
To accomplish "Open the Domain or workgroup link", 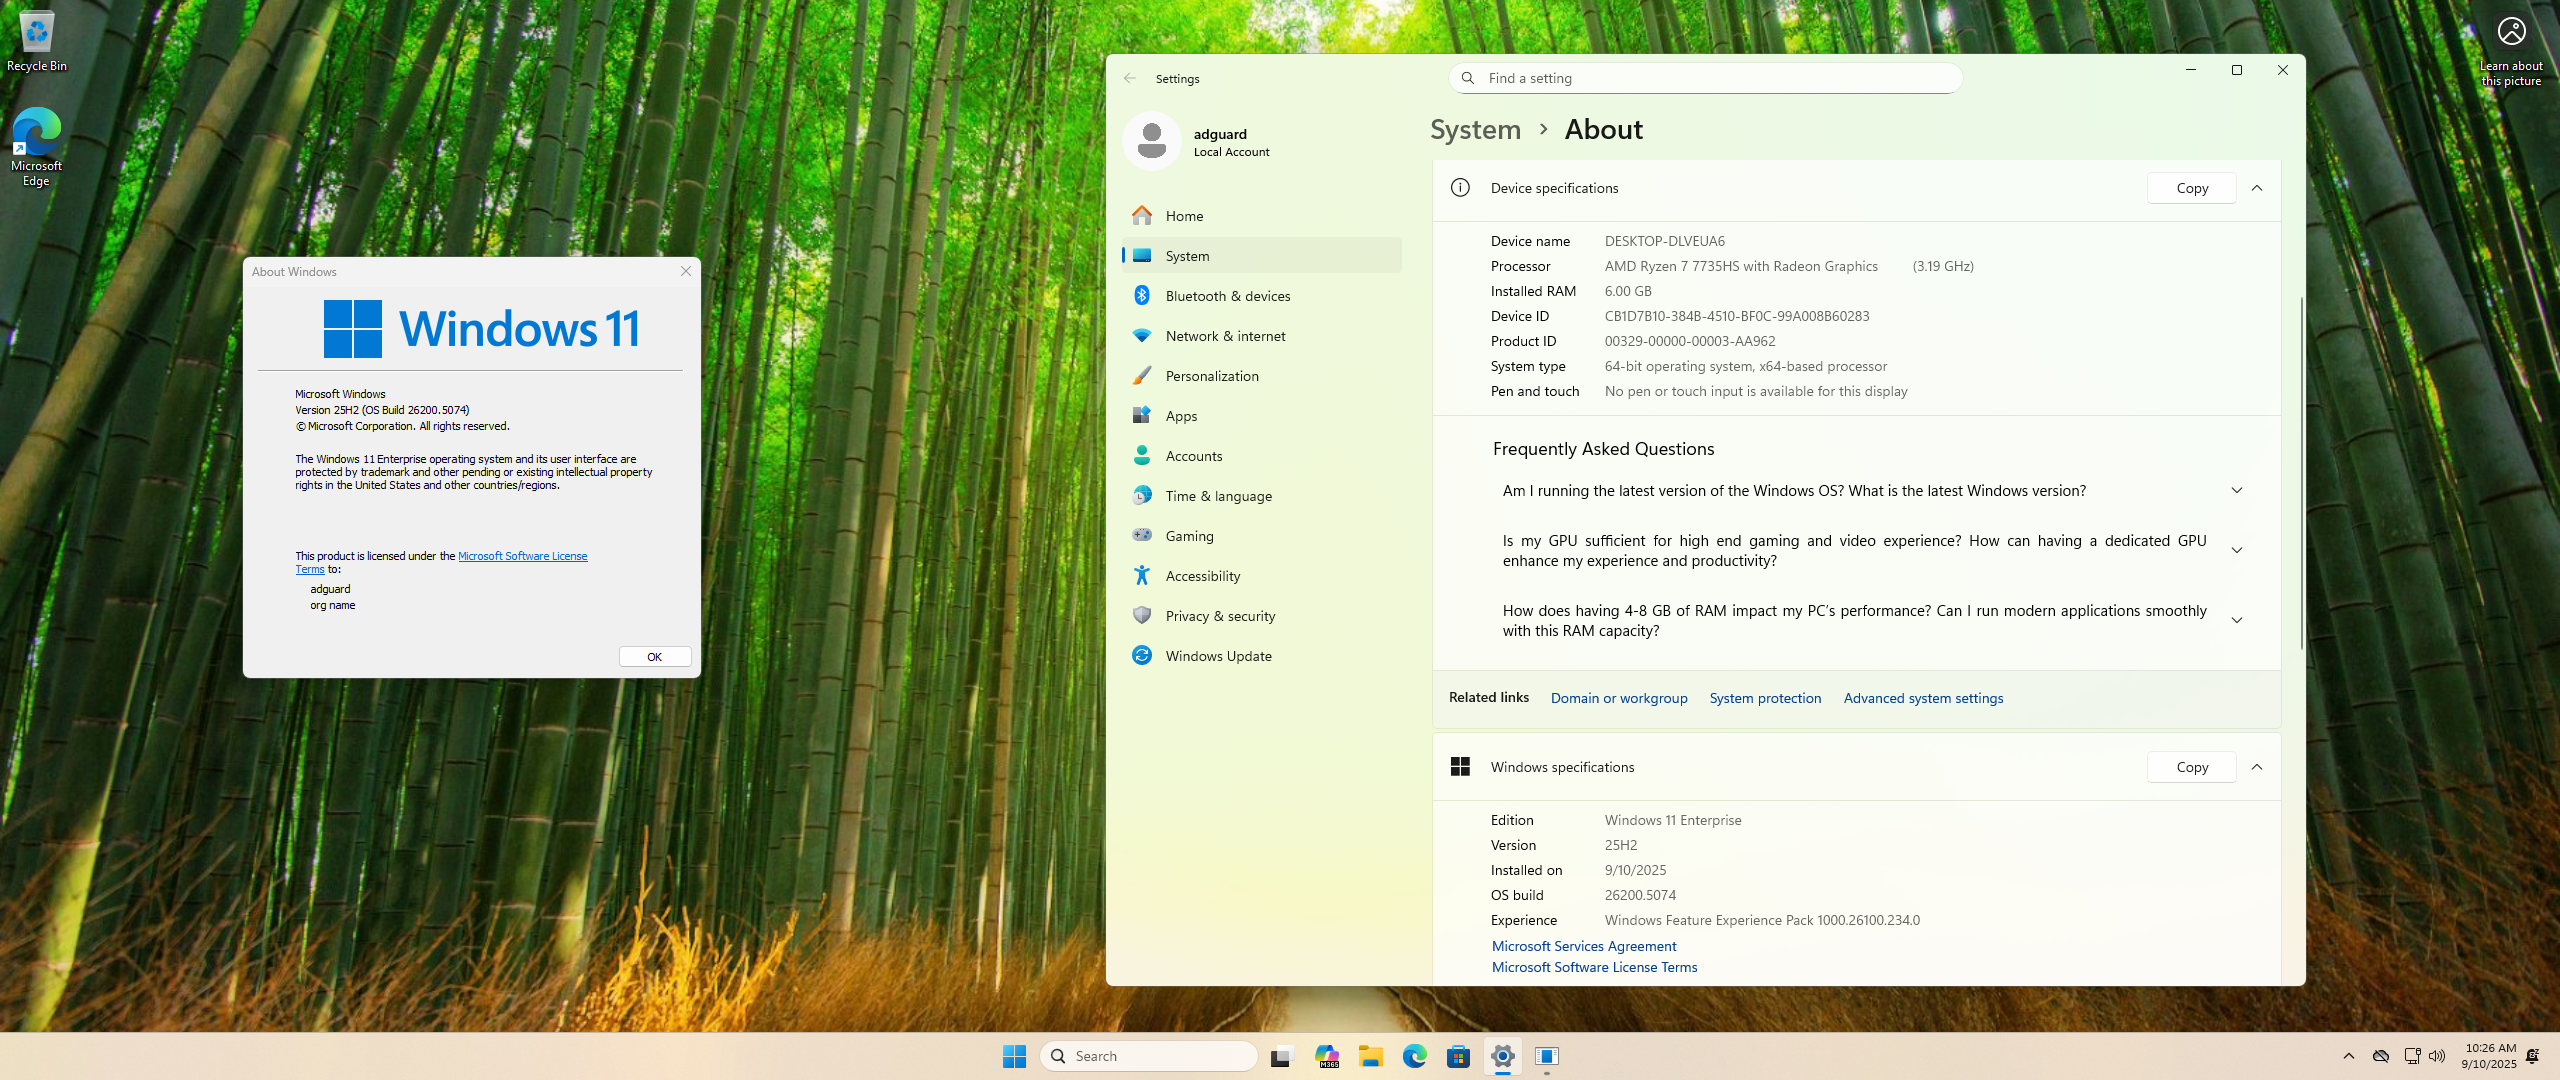I will point(1619,698).
